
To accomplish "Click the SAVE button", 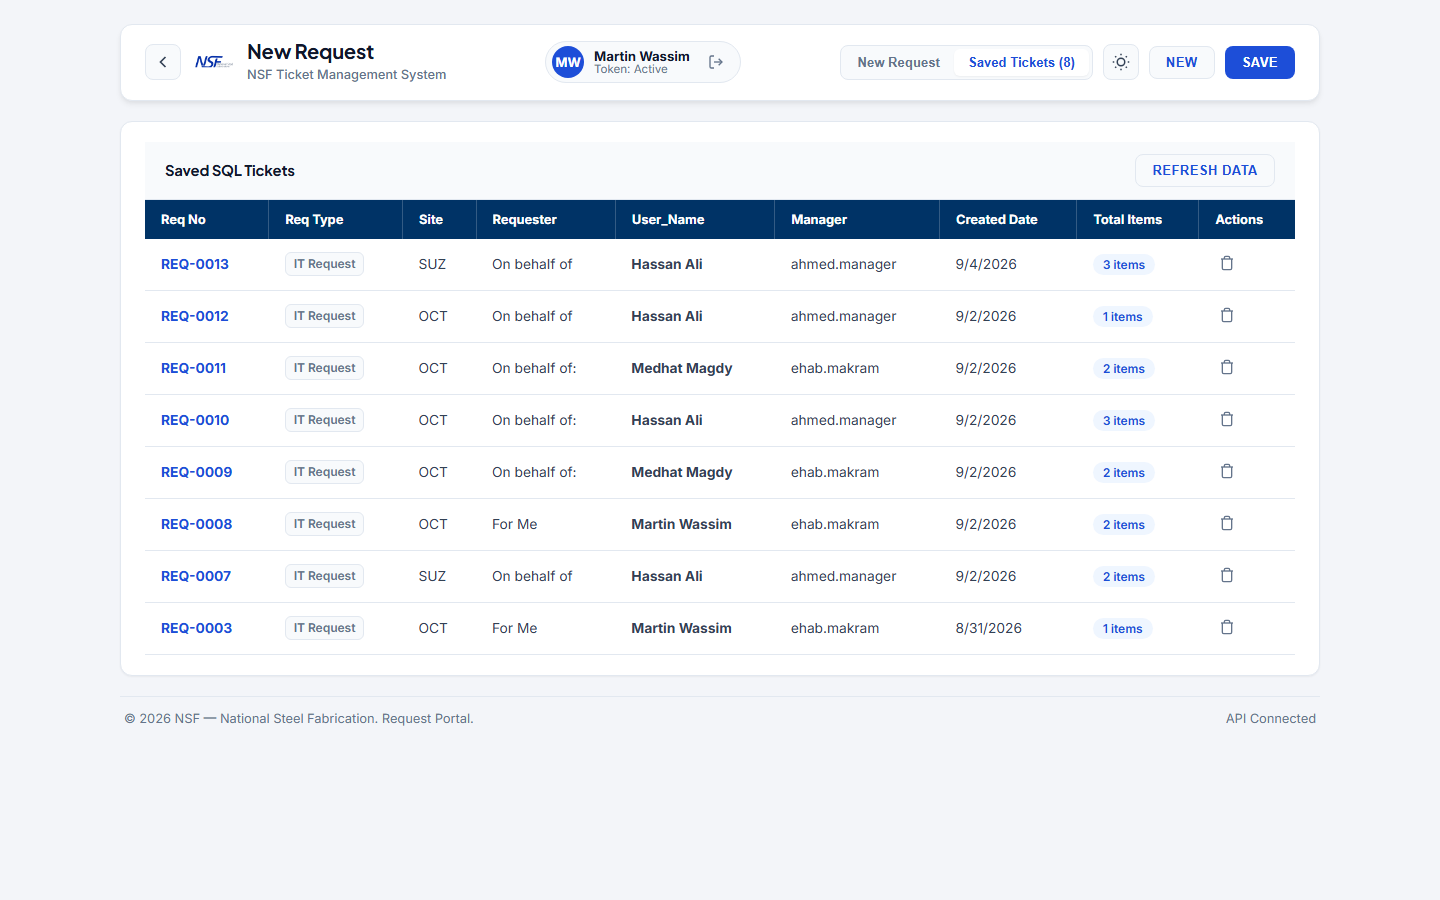I will point(1260,62).
